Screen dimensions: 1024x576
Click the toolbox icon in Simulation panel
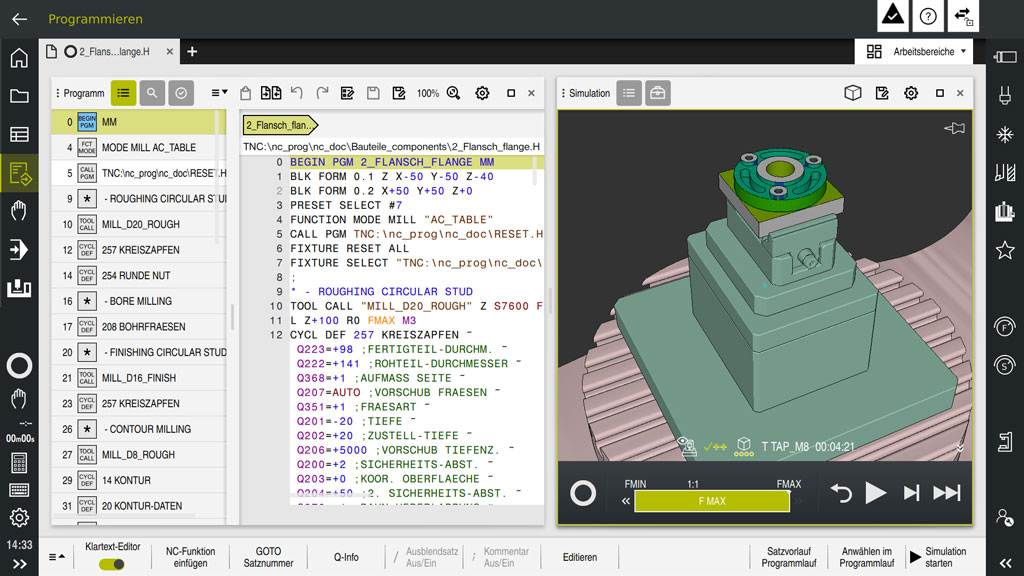click(658, 93)
